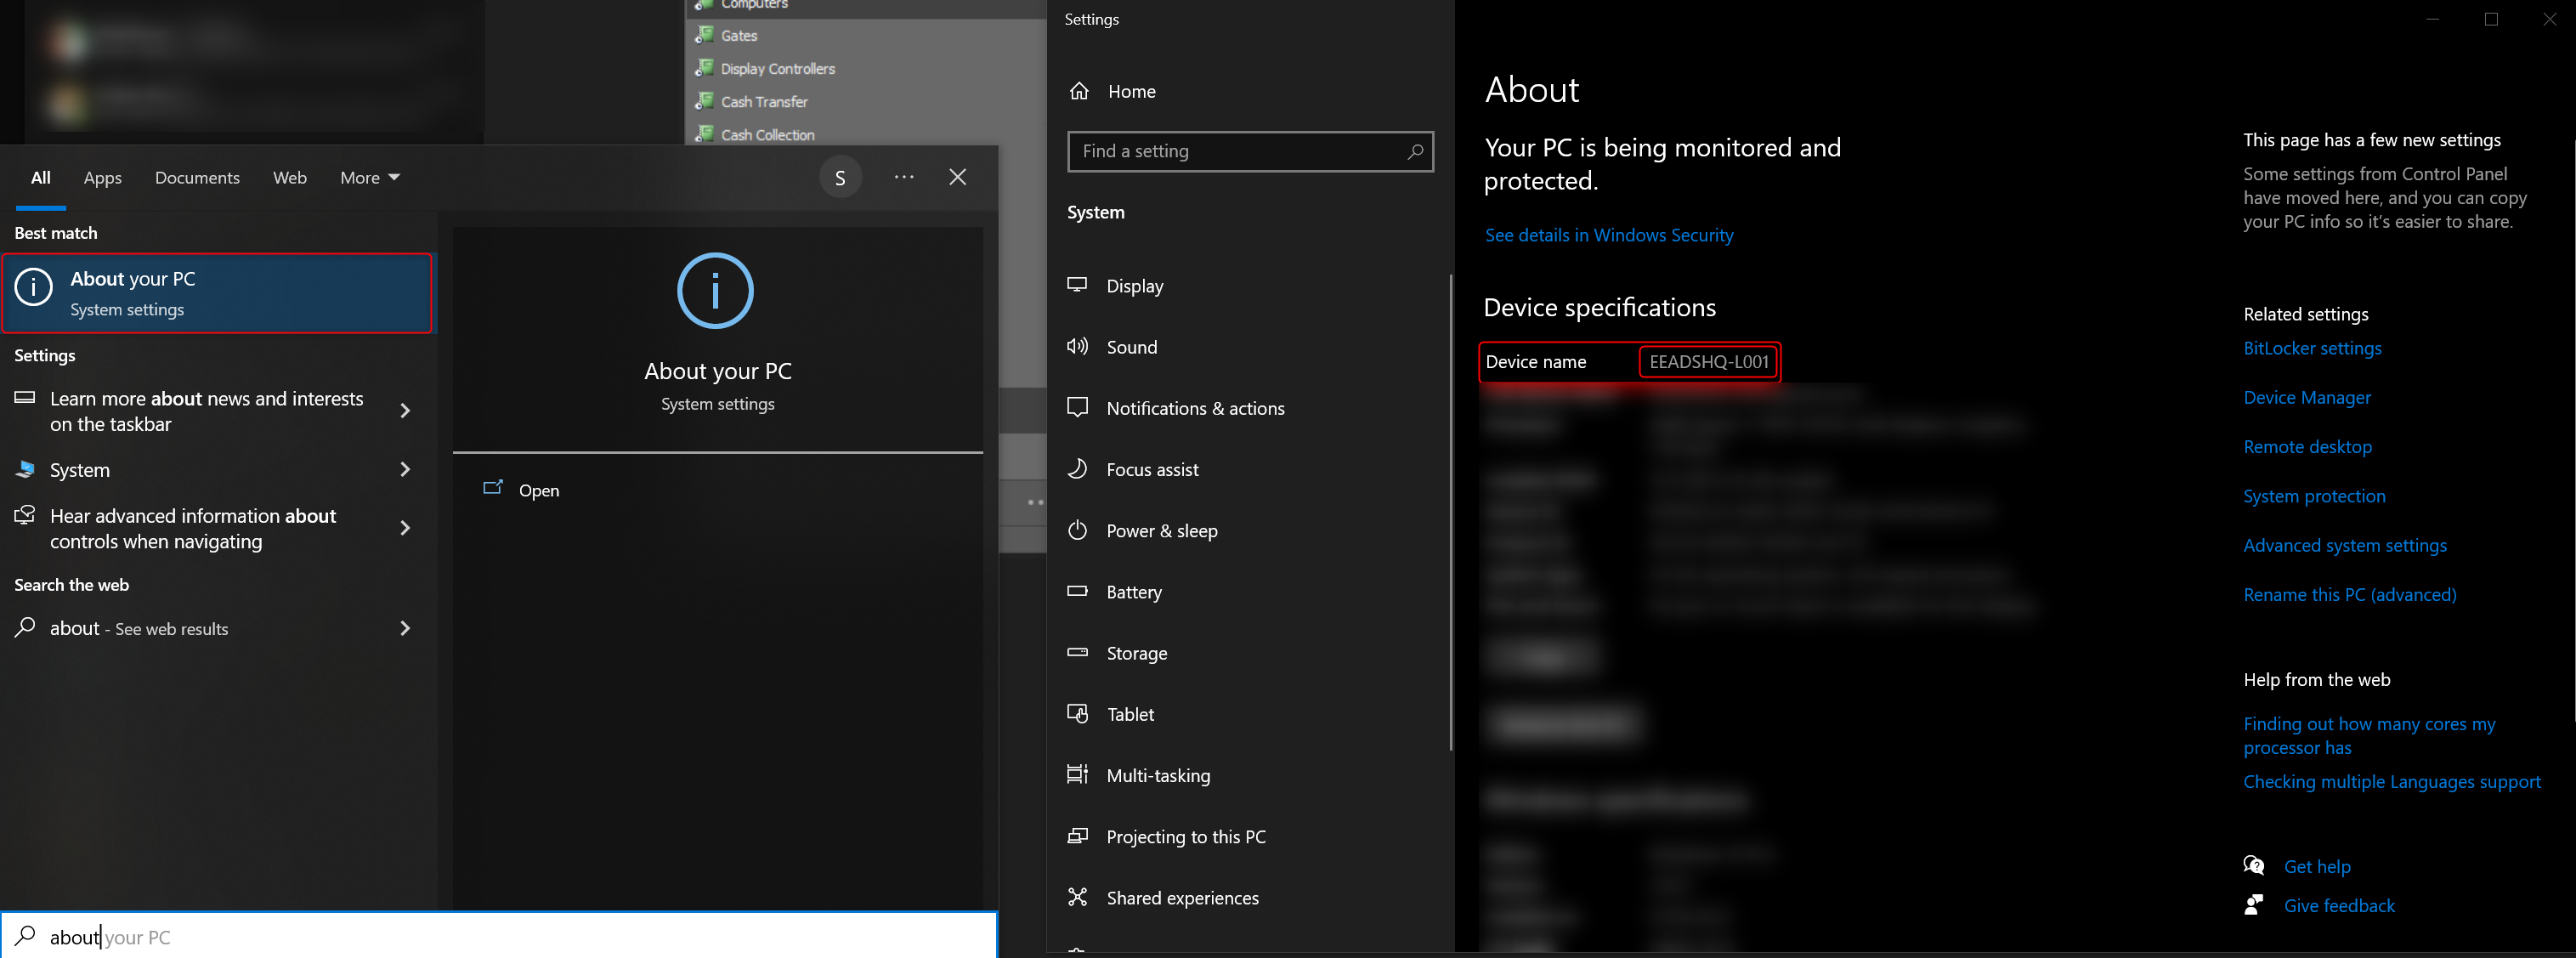
Task: Click the Home icon in Settings sidebar
Action: (x=1079, y=91)
